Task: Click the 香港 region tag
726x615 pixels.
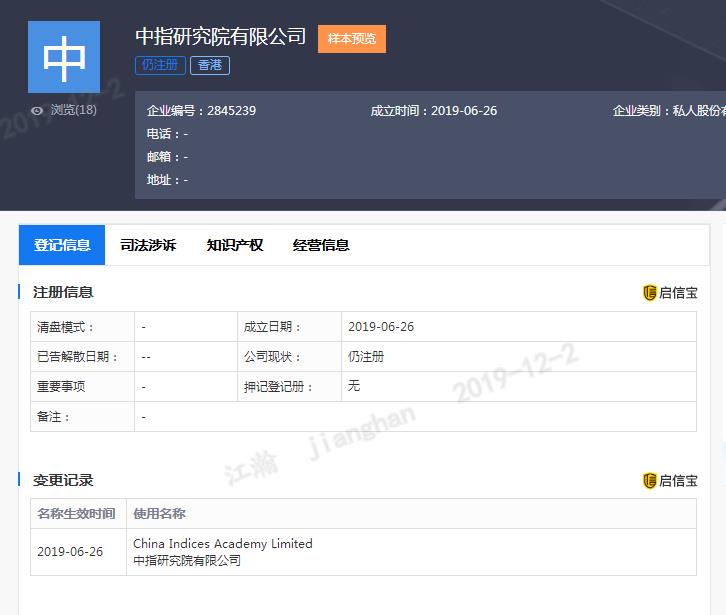Action: pyautogui.click(x=210, y=65)
